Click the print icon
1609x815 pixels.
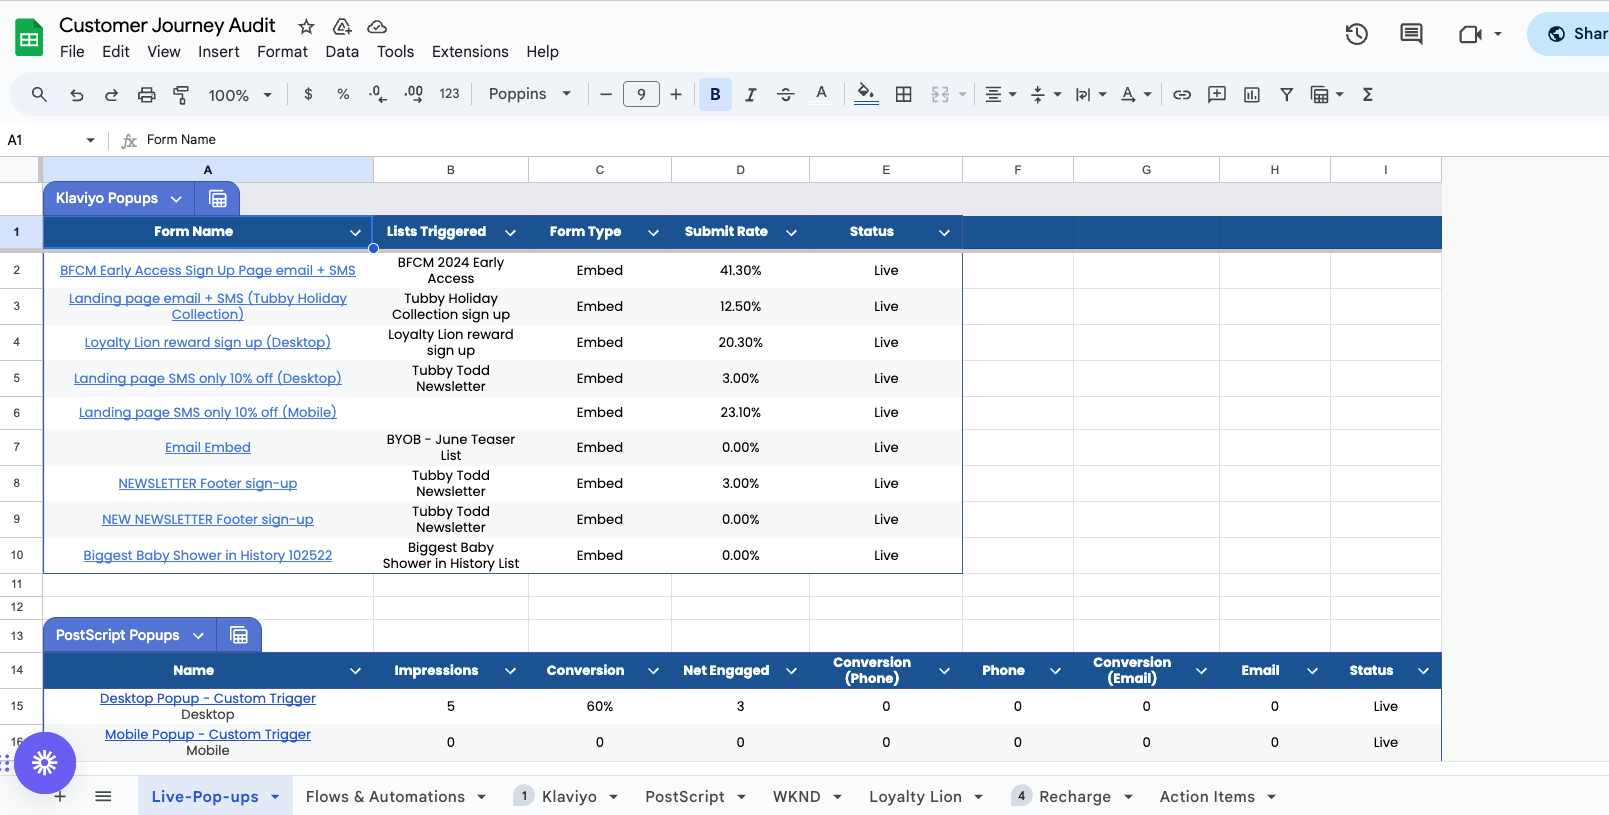[146, 94]
